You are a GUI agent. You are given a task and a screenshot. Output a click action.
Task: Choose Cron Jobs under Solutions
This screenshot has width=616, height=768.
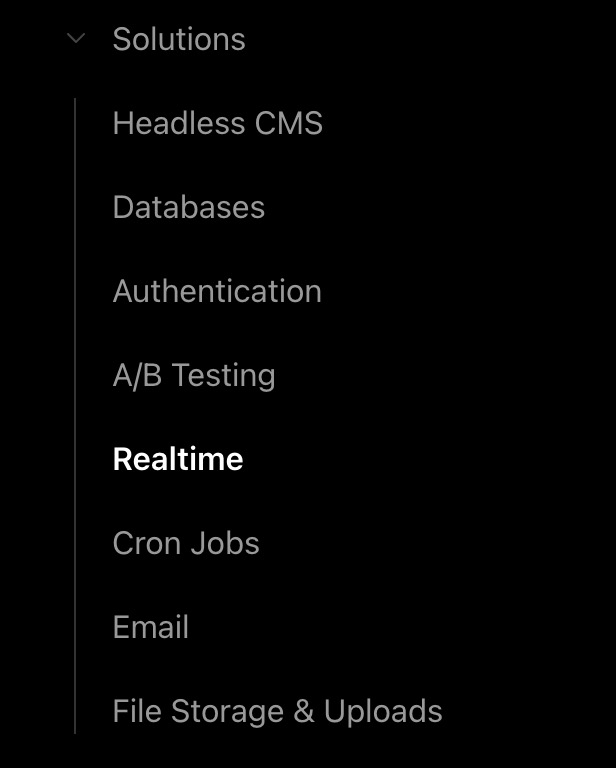point(186,543)
